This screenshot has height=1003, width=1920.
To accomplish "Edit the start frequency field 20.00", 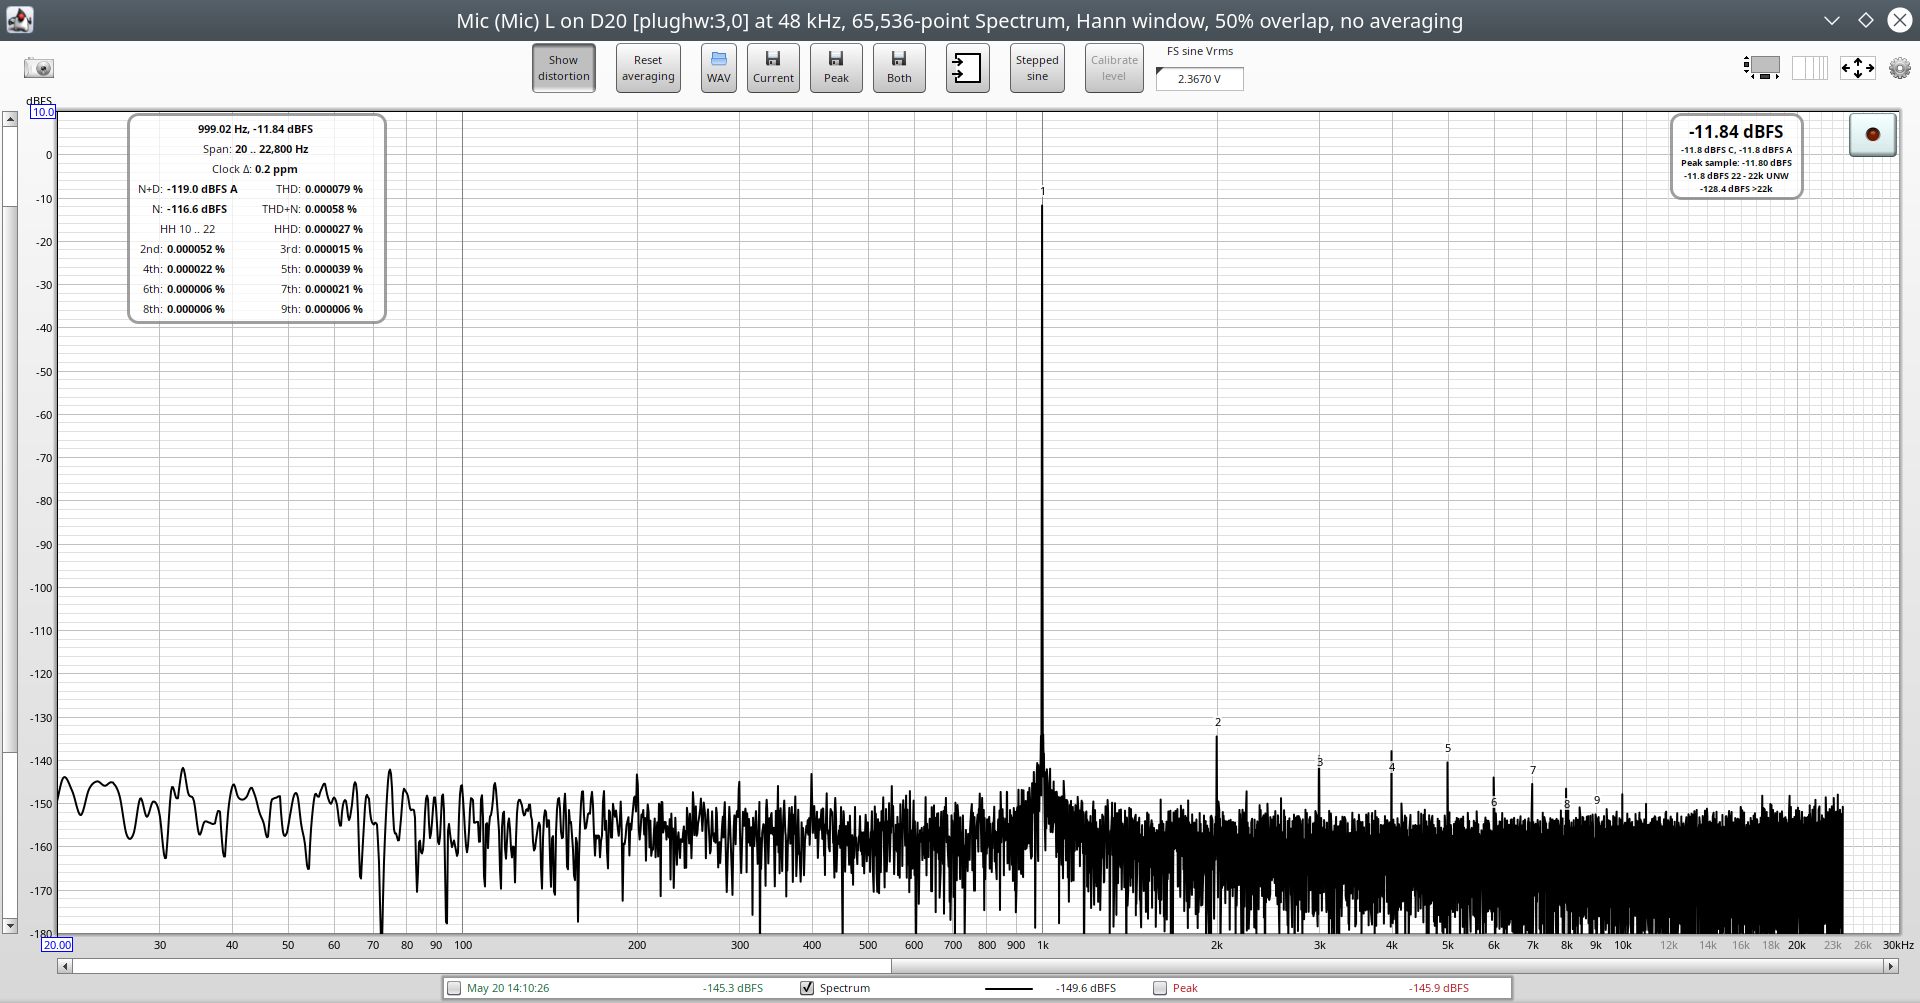I will (57, 945).
